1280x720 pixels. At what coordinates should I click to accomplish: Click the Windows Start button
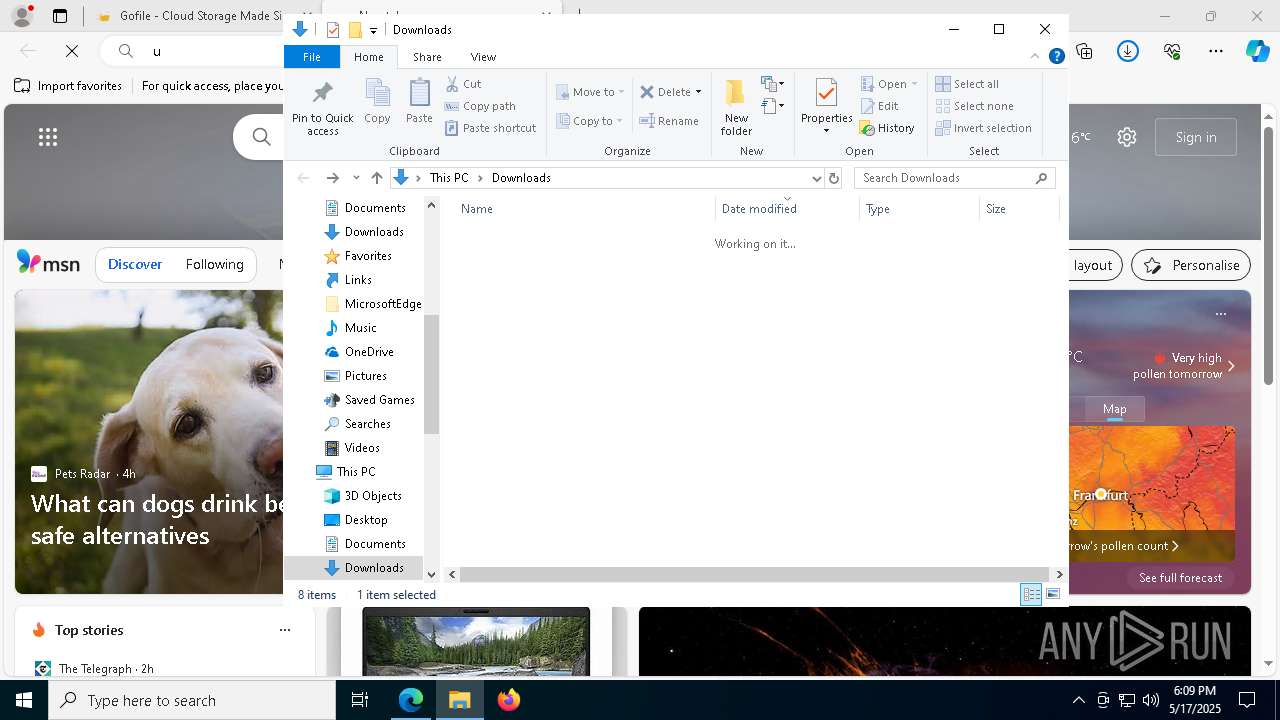[x=24, y=700]
